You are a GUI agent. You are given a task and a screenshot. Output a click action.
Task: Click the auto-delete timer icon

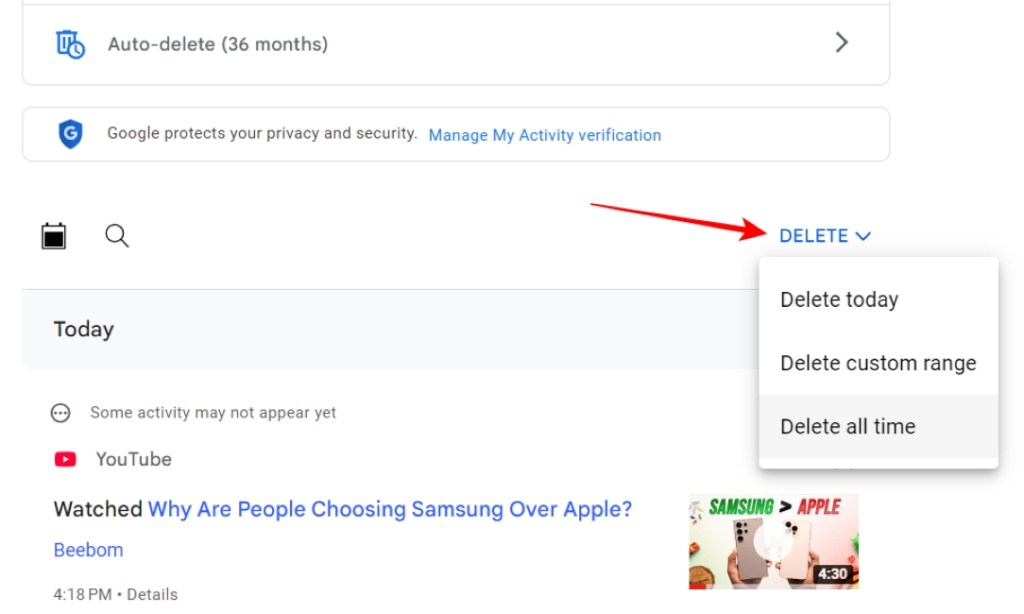68,43
